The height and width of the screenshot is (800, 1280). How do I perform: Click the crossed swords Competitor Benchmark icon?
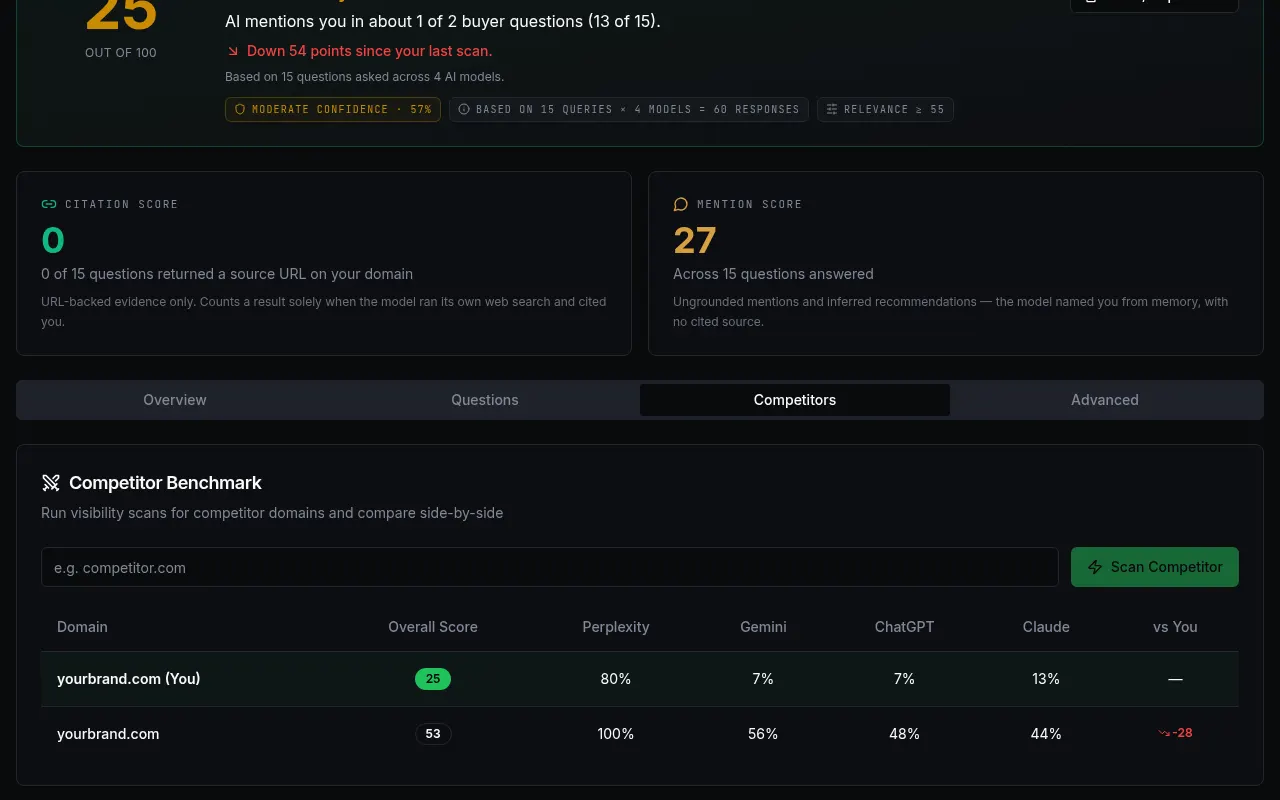tap(51, 483)
